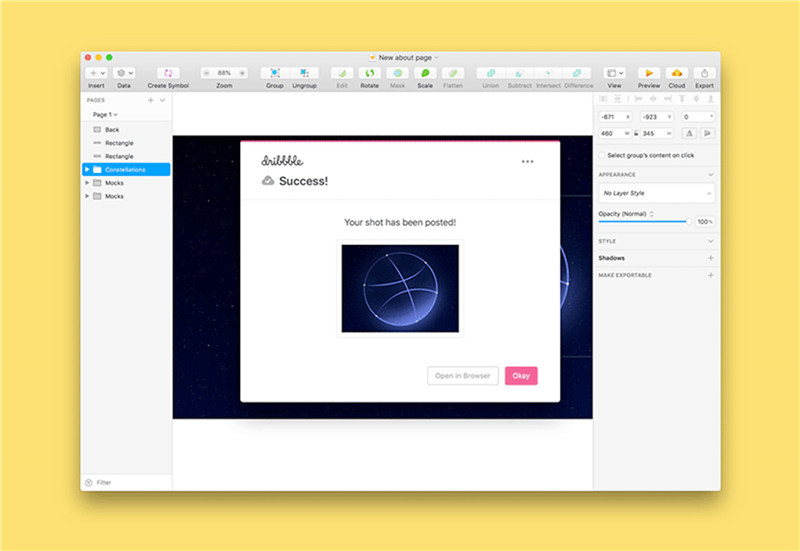Expand the Constellations group triangle

pos(87,169)
